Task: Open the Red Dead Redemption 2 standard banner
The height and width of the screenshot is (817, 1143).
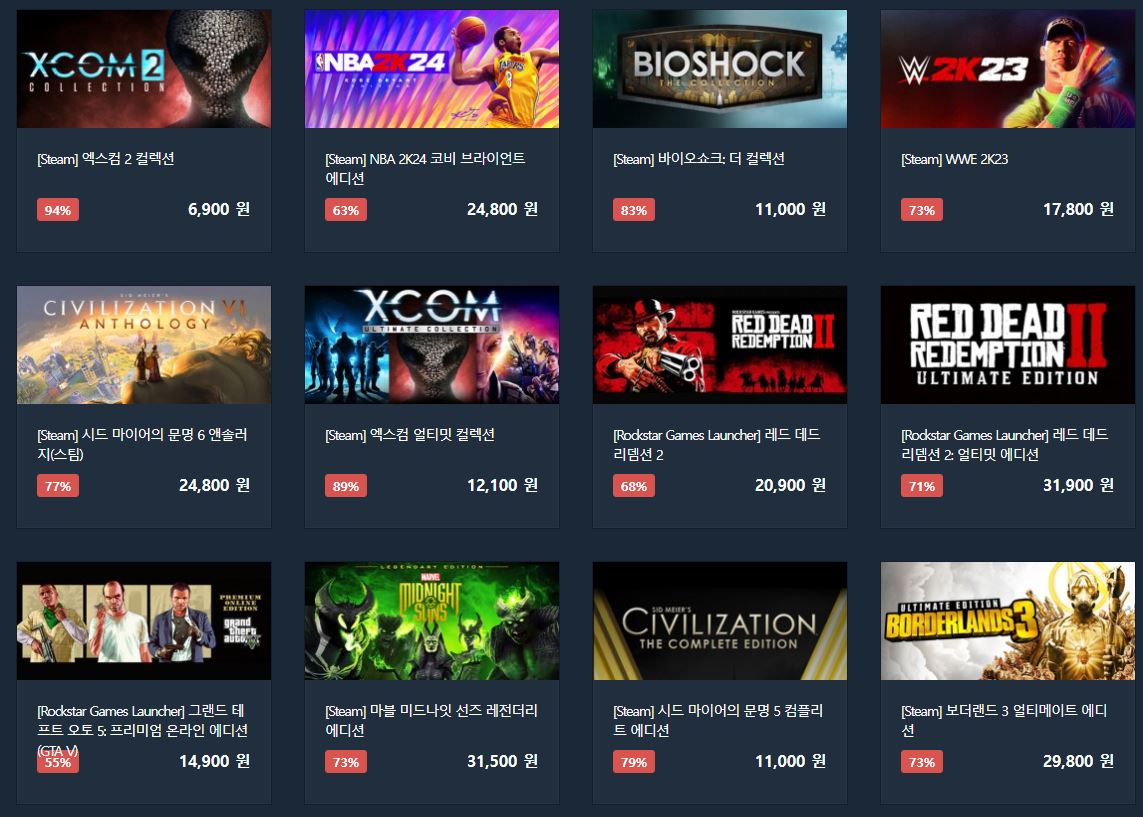Action: [719, 345]
